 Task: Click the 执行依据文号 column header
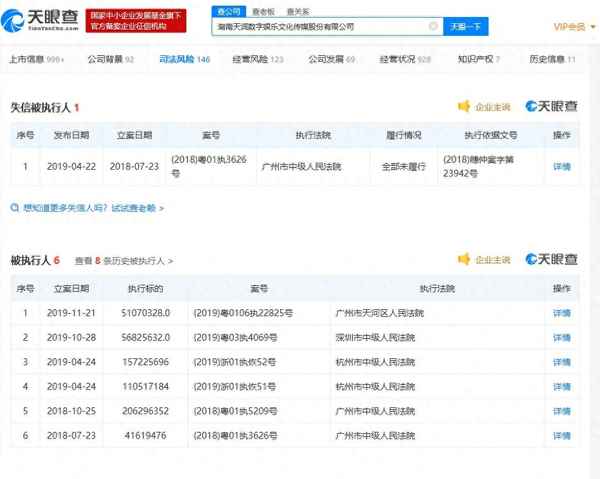pos(491,135)
